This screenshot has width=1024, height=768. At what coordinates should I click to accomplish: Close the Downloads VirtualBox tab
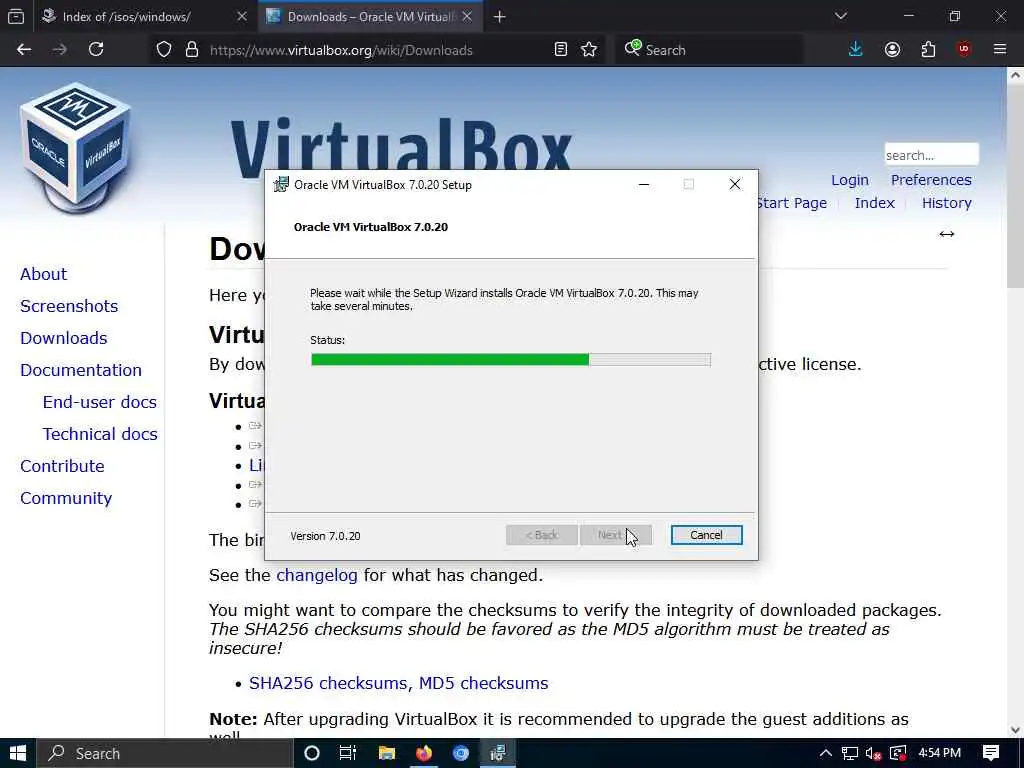point(467,16)
